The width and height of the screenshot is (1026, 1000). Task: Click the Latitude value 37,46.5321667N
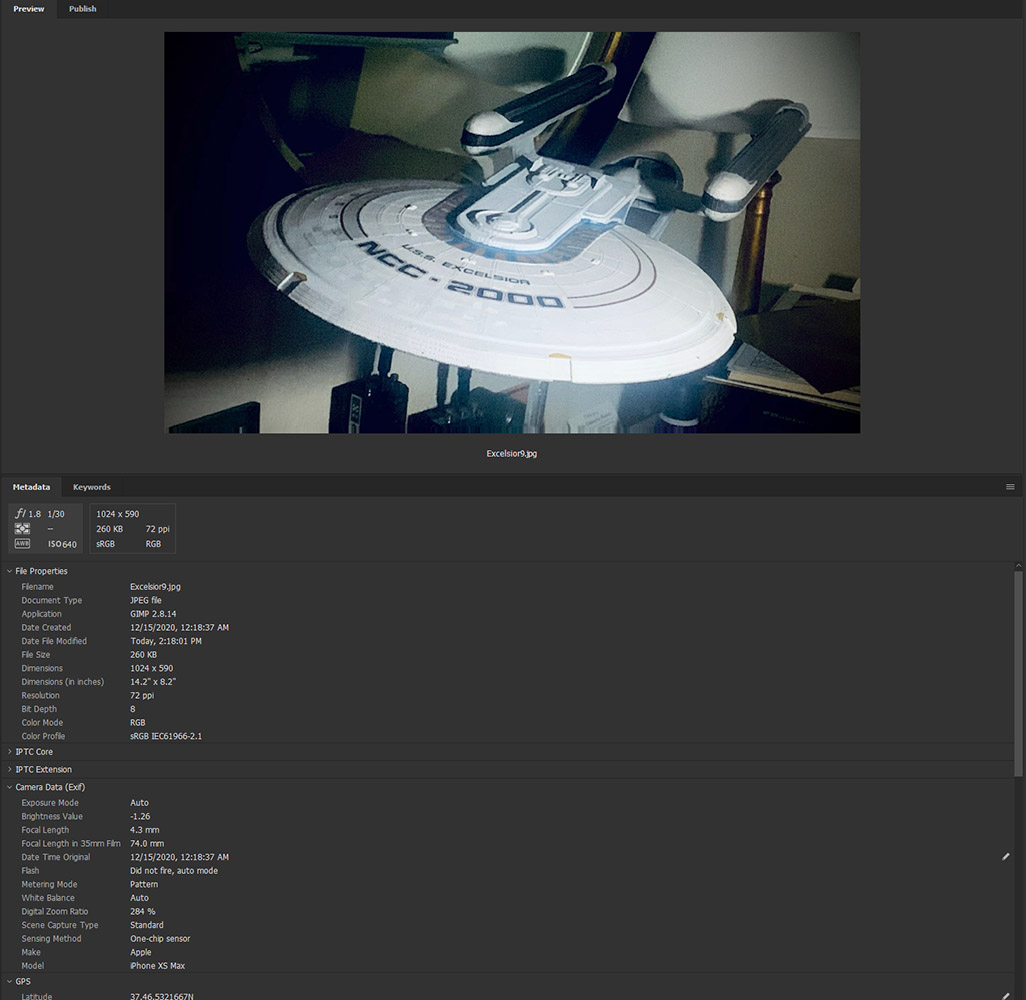pyautogui.click(x=161, y=996)
